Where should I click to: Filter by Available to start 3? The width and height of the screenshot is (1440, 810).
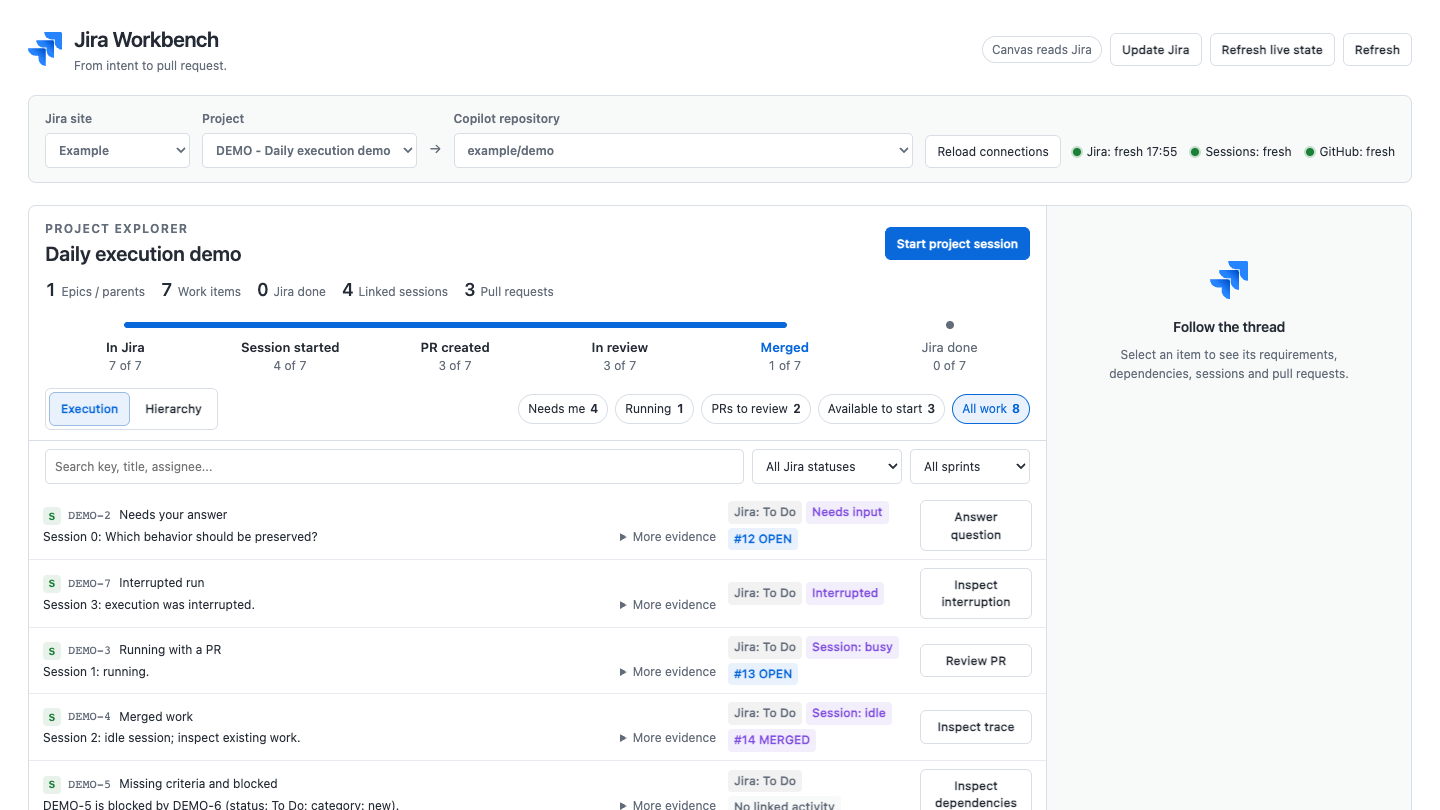click(882, 409)
